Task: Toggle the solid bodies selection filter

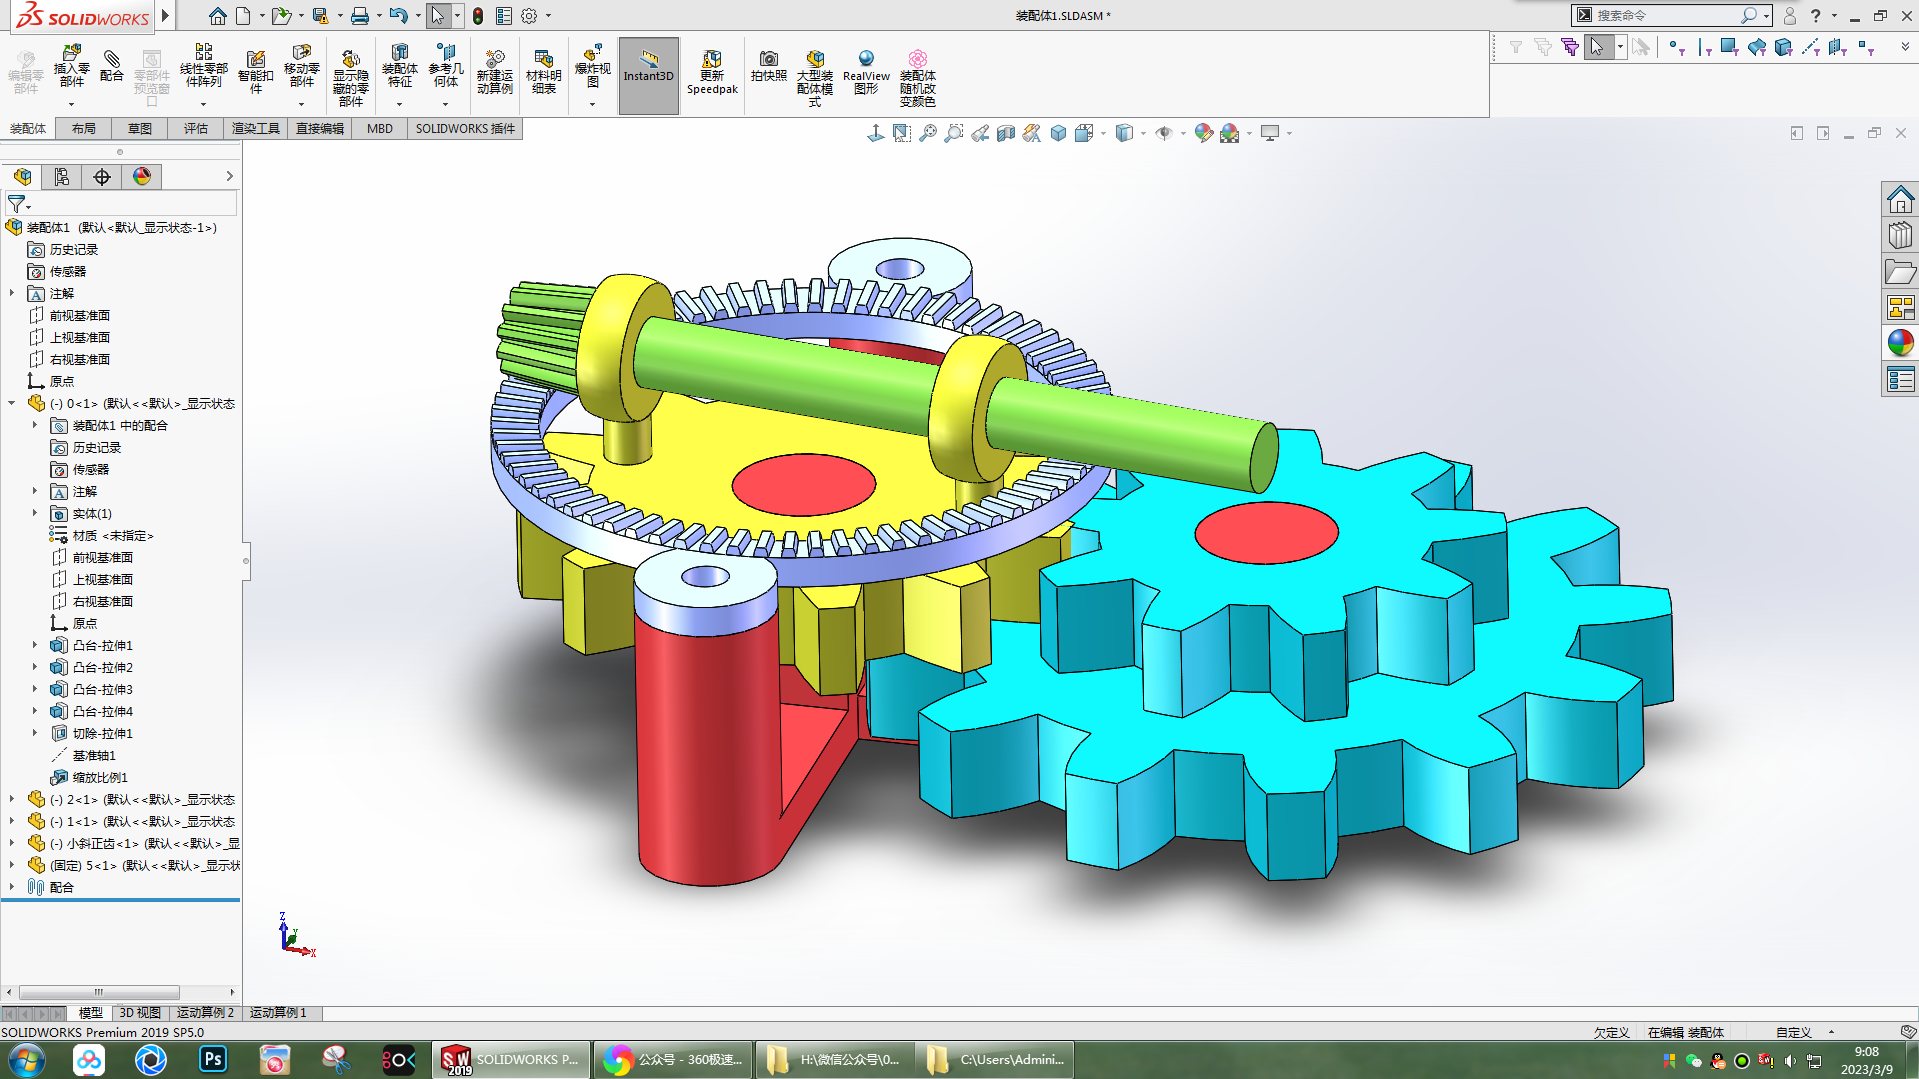Action: click(1783, 47)
